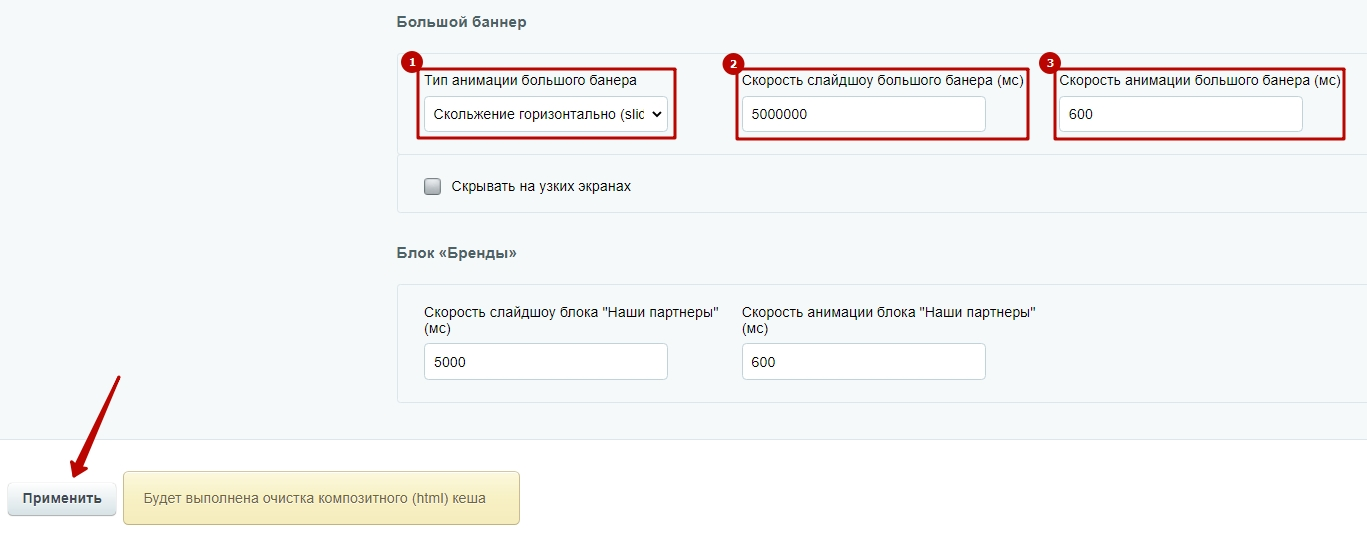The image size is (1367, 533).
Task: Click the yellow composite cache clearing notice
Action: pos(321,498)
